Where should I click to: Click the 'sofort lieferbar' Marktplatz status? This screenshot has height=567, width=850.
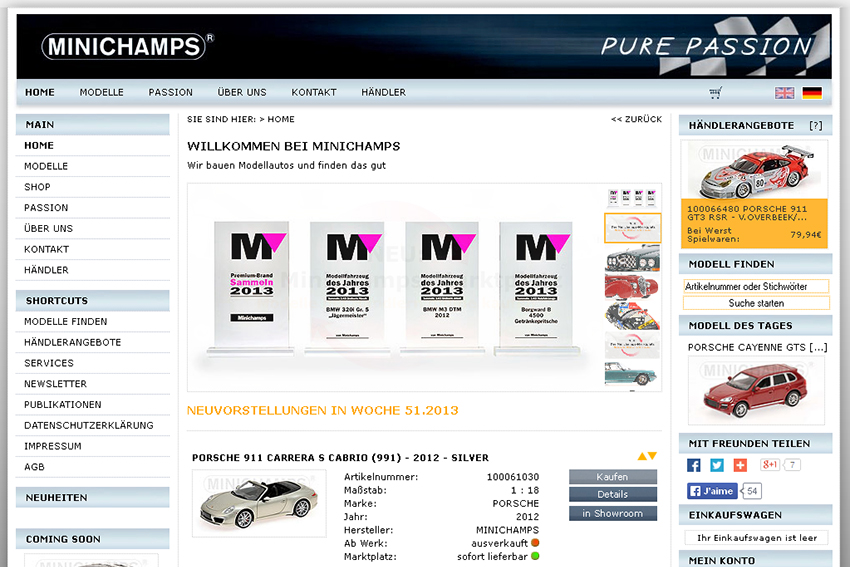492,557
